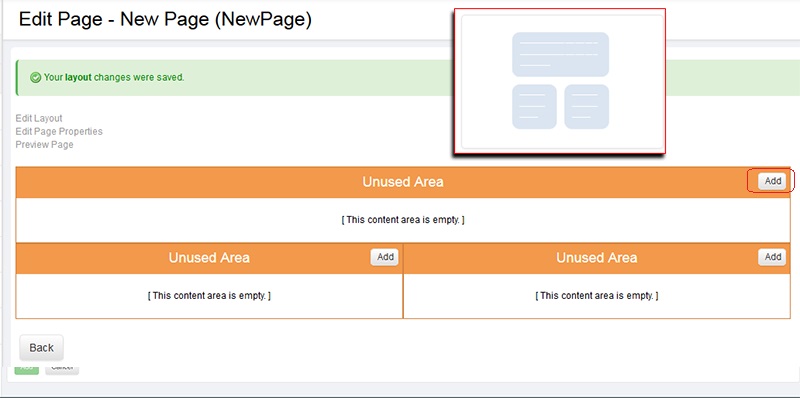Go back using the Back button

point(41,348)
